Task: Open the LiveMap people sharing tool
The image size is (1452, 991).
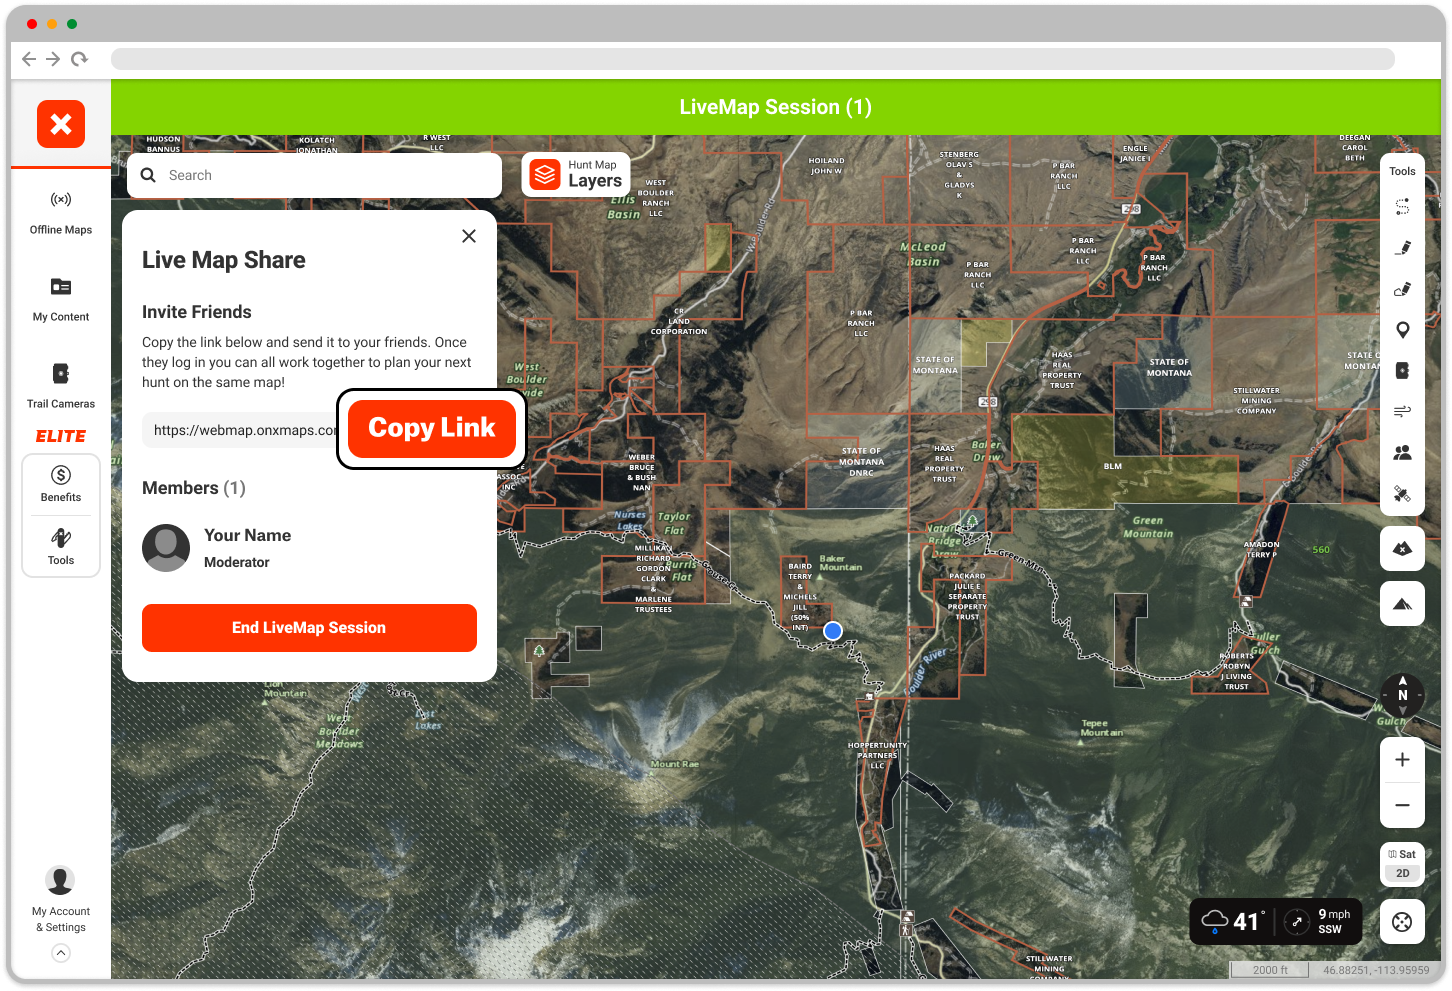Action: [1402, 452]
